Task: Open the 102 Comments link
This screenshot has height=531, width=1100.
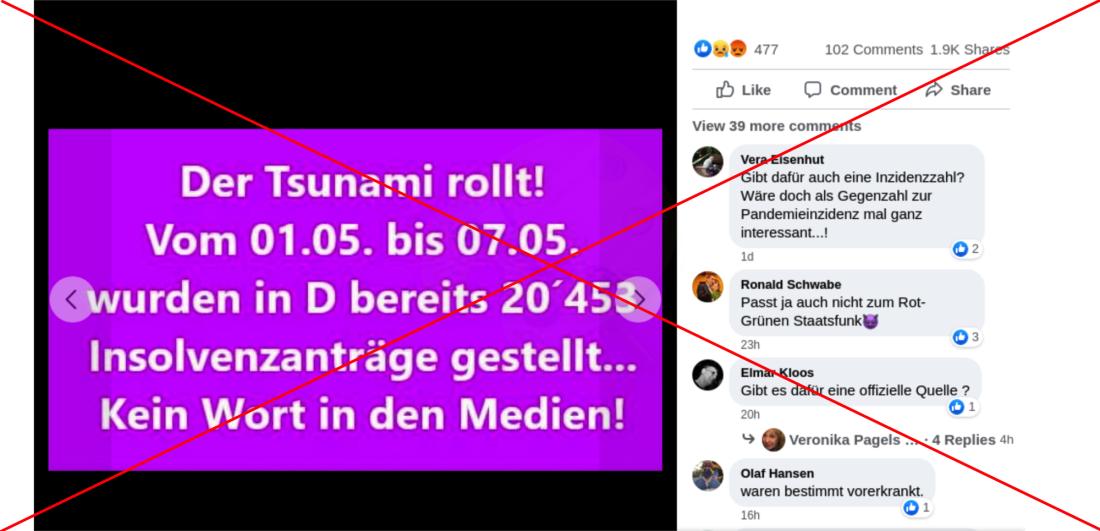Action: coord(873,50)
